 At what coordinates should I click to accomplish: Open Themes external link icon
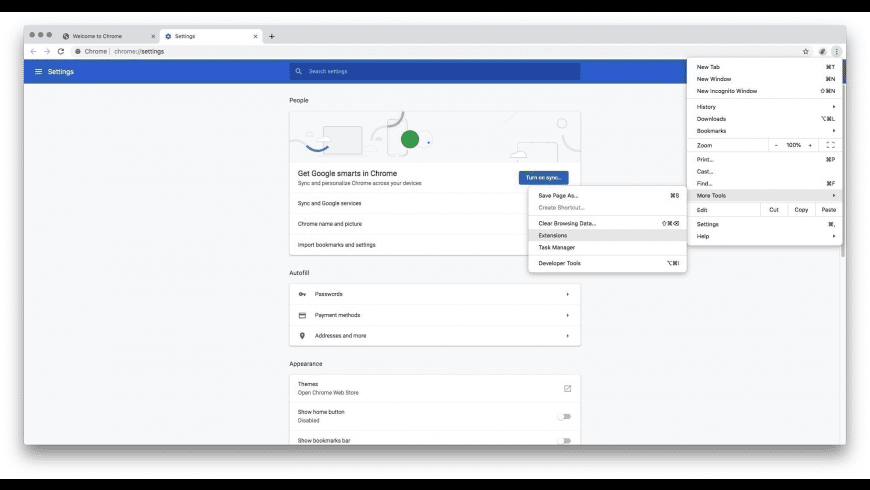[567, 388]
